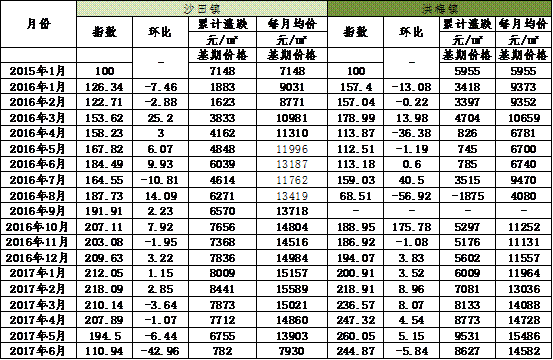
Task: Click the light green 沙田镇 header
Action: [x=202, y=8]
